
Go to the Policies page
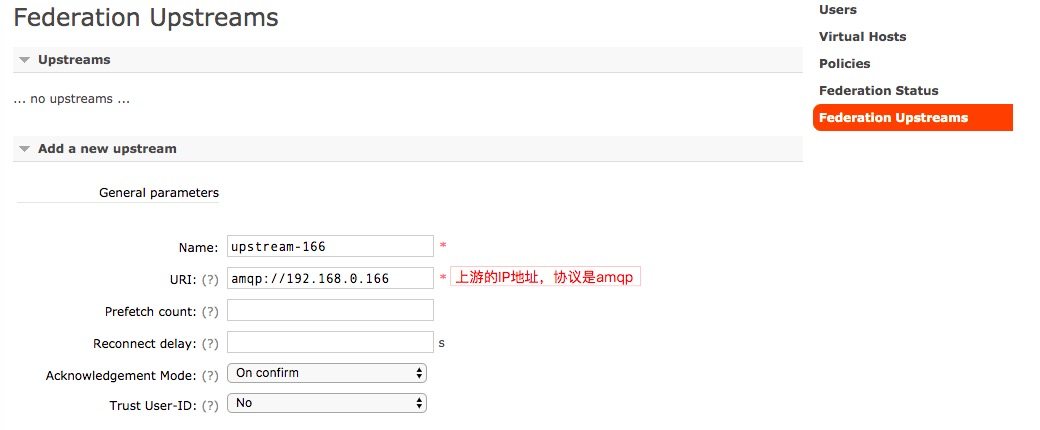coord(844,64)
